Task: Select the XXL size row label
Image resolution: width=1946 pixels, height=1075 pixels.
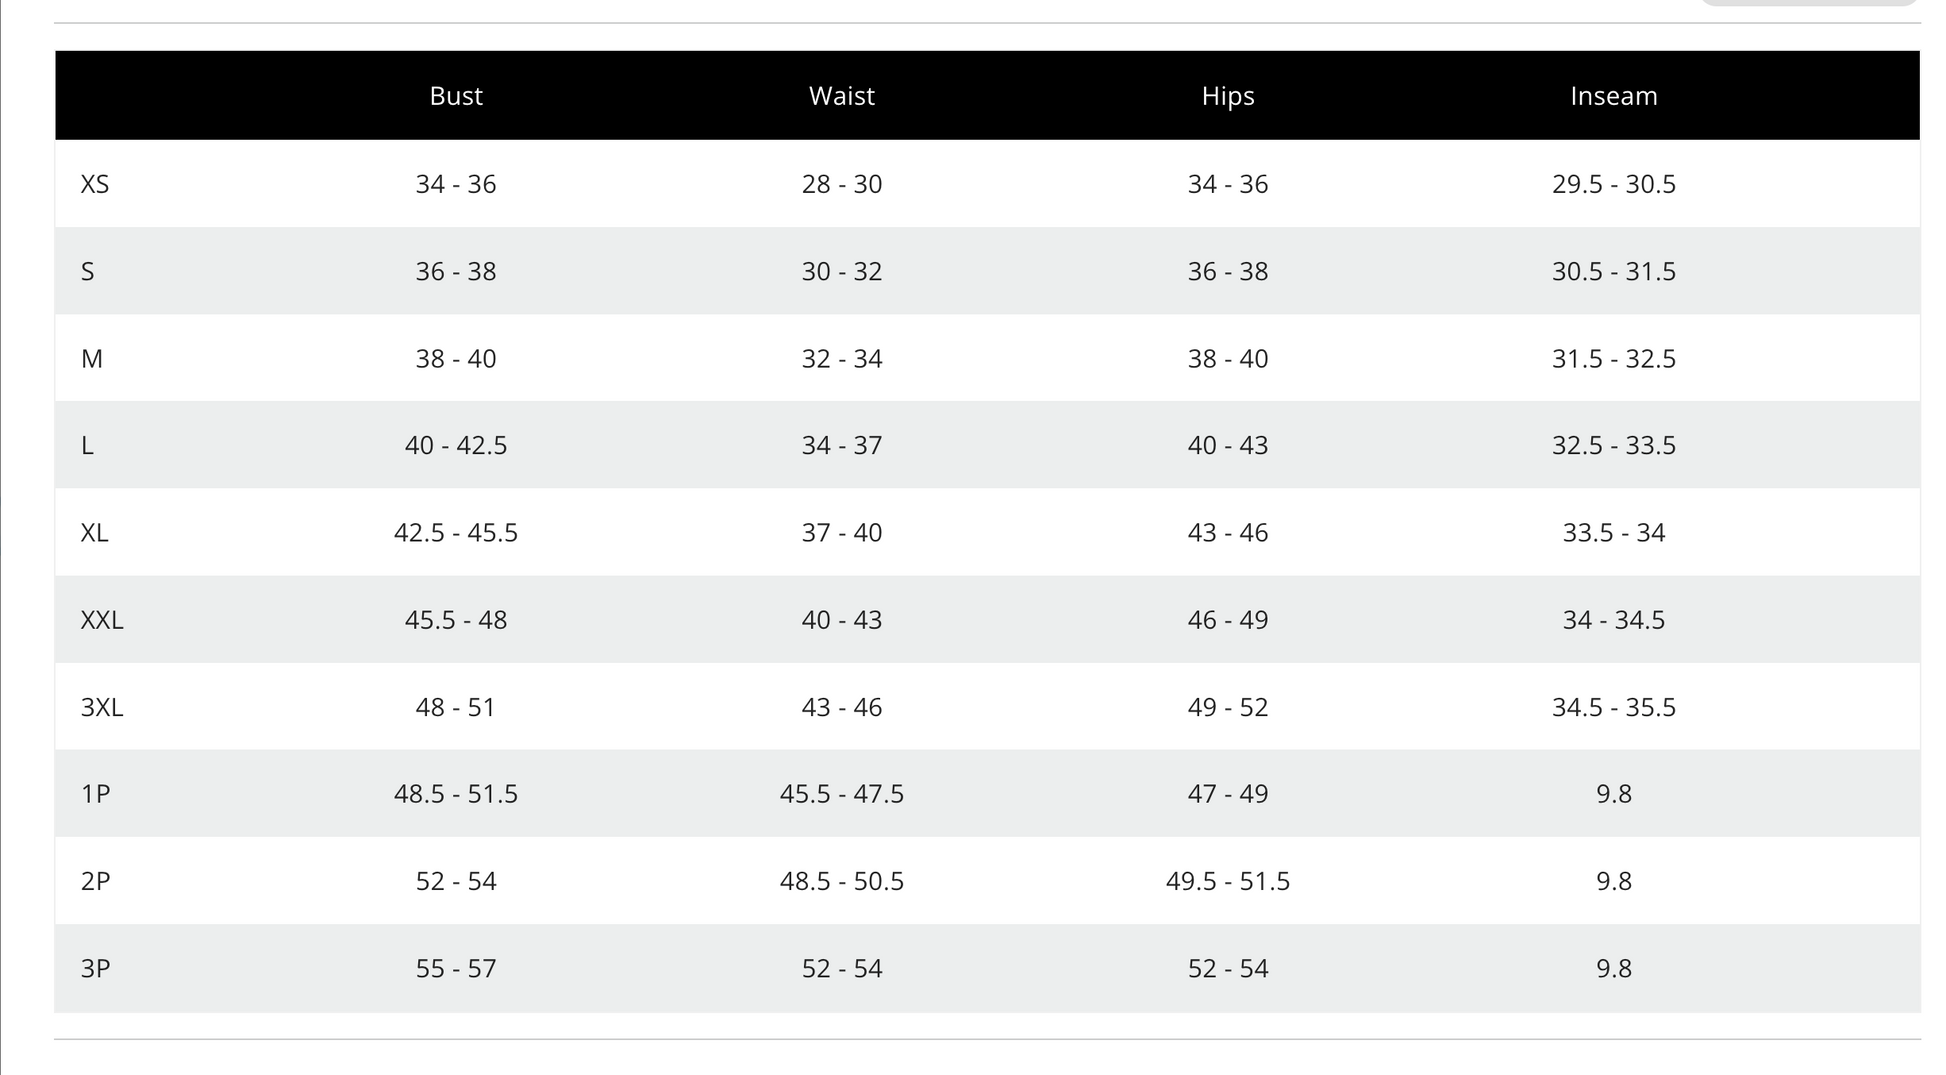Action: point(102,620)
